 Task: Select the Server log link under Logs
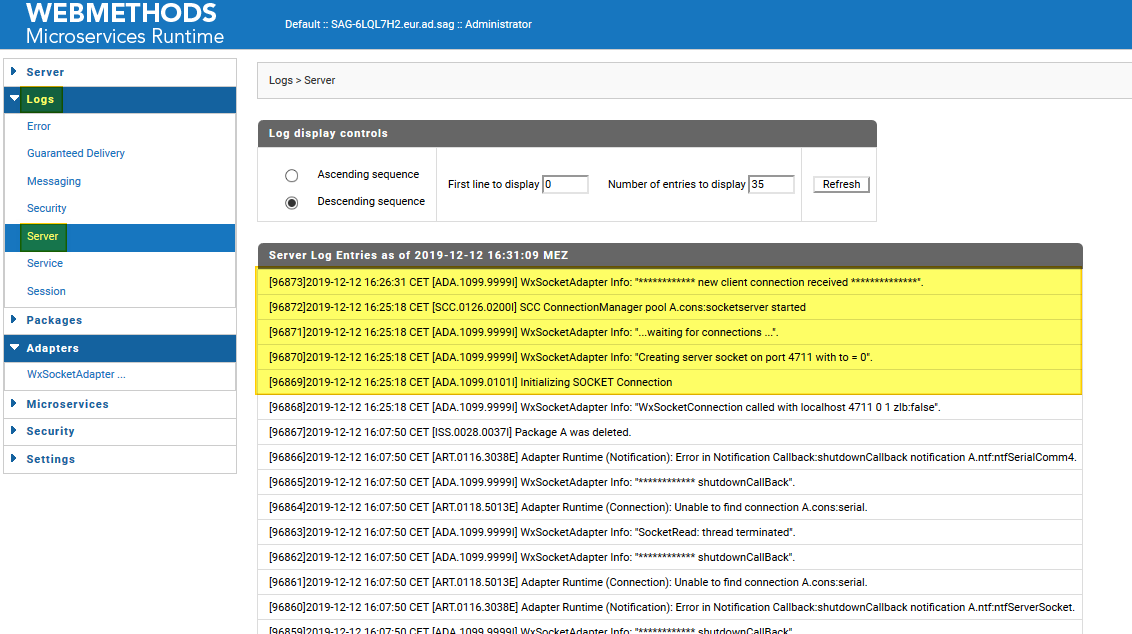pos(43,236)
